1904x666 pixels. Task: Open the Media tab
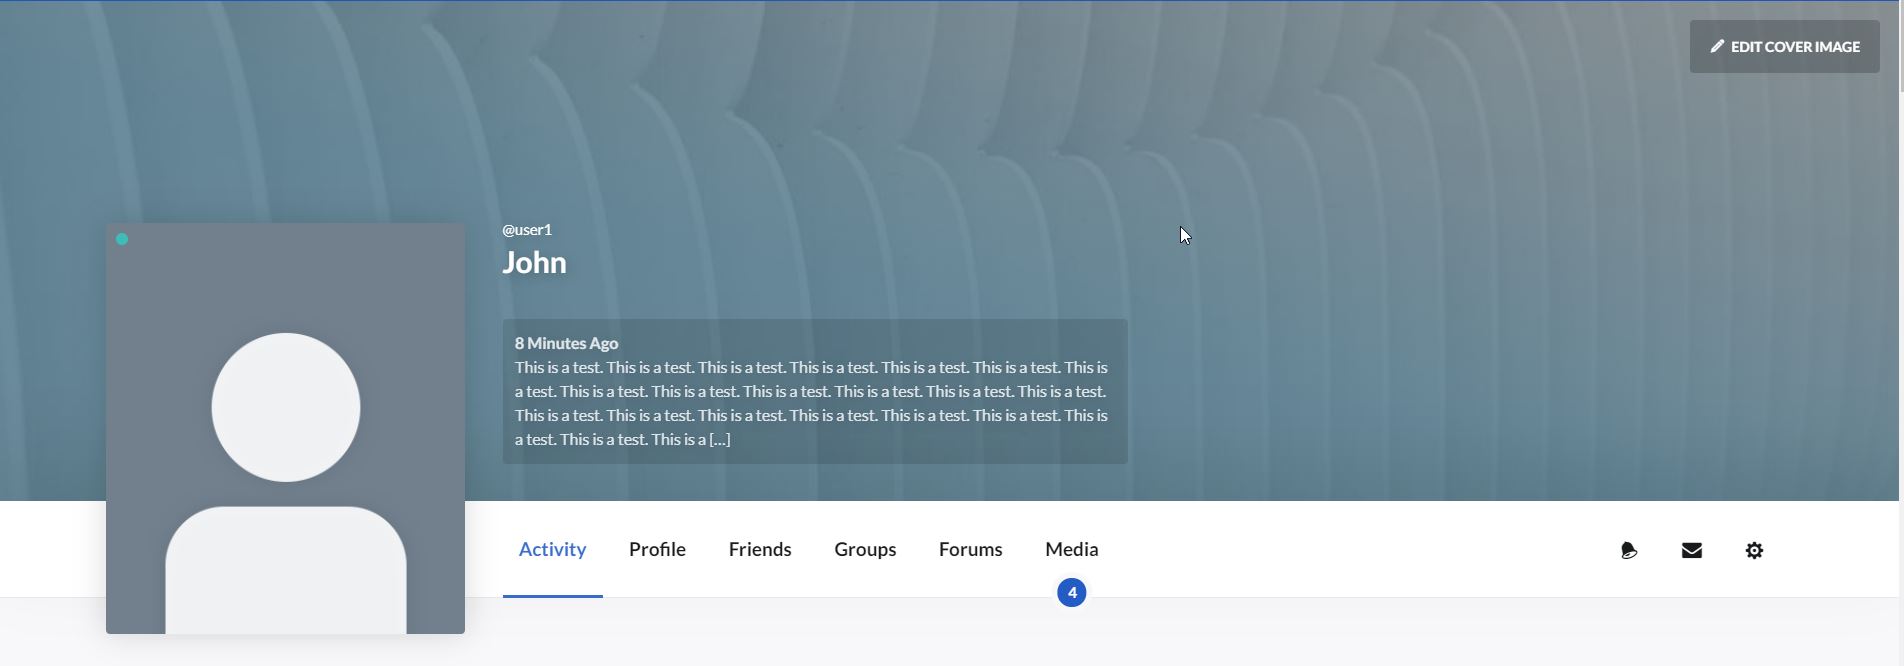pyautogui.click(x=1072, y=550)
